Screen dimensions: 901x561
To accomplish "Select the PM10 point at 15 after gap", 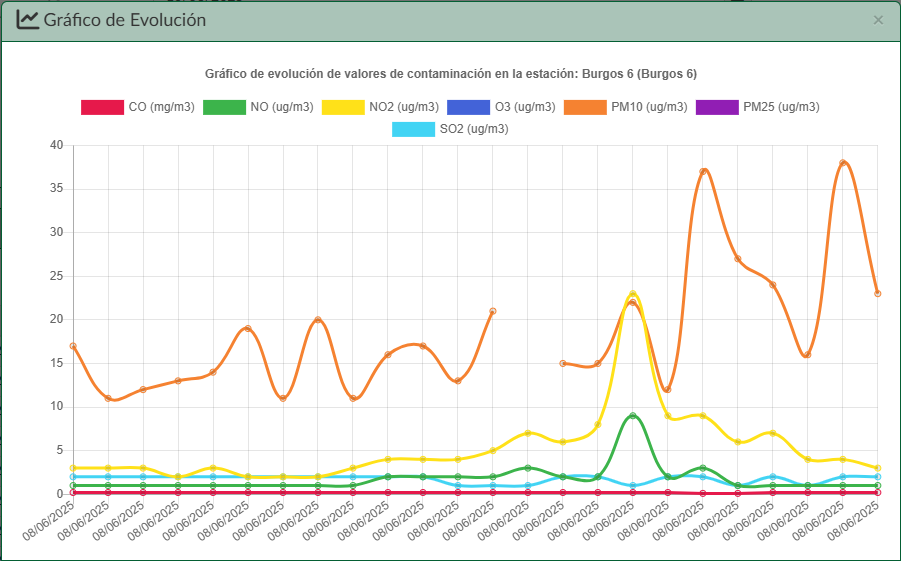I will (x=563, y=363).
